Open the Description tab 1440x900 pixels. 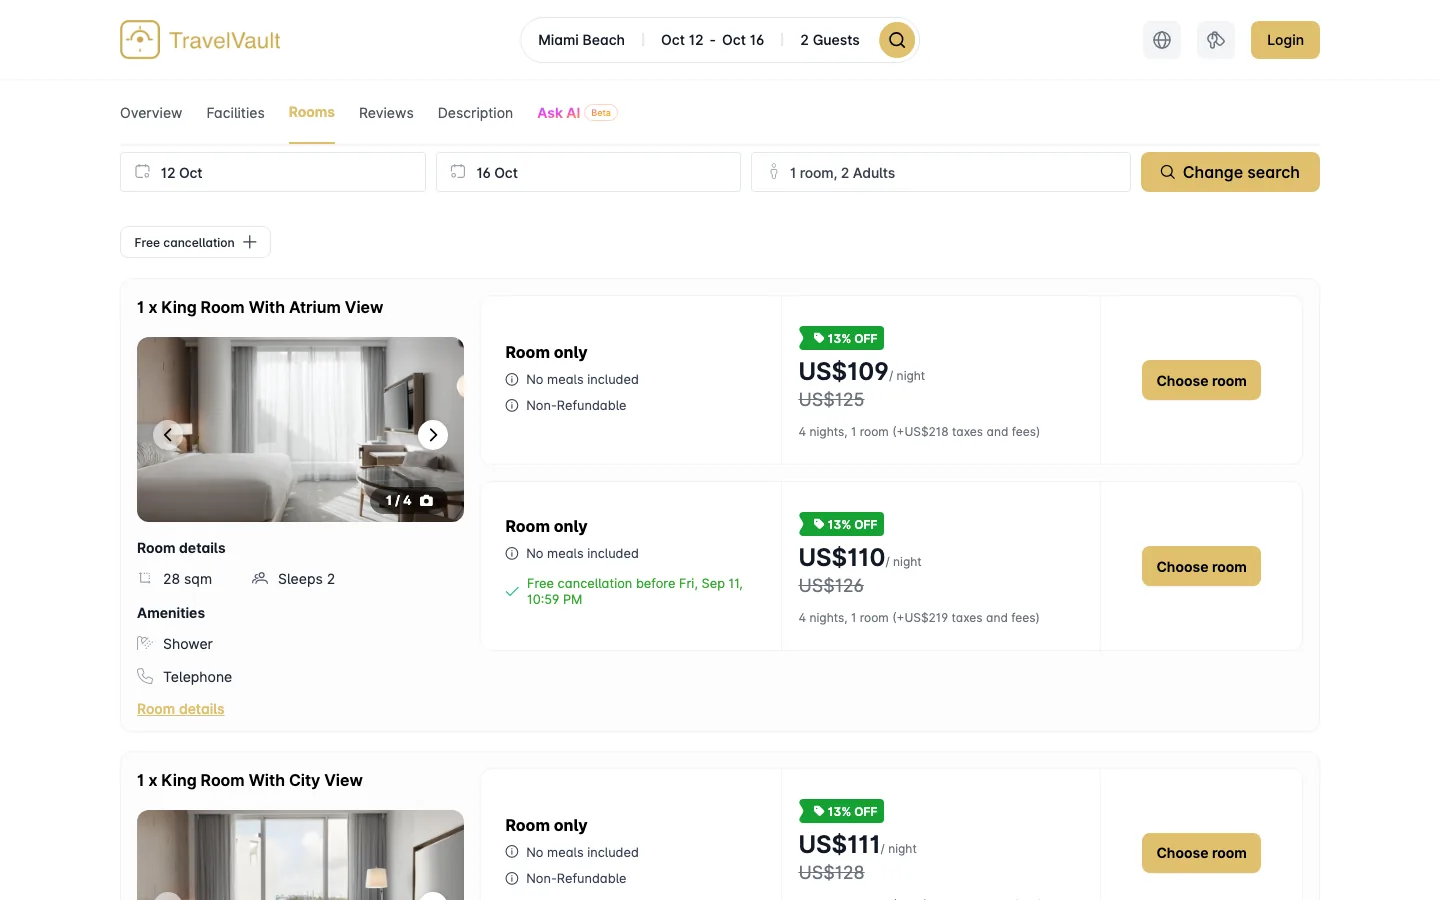click(475, 113)
